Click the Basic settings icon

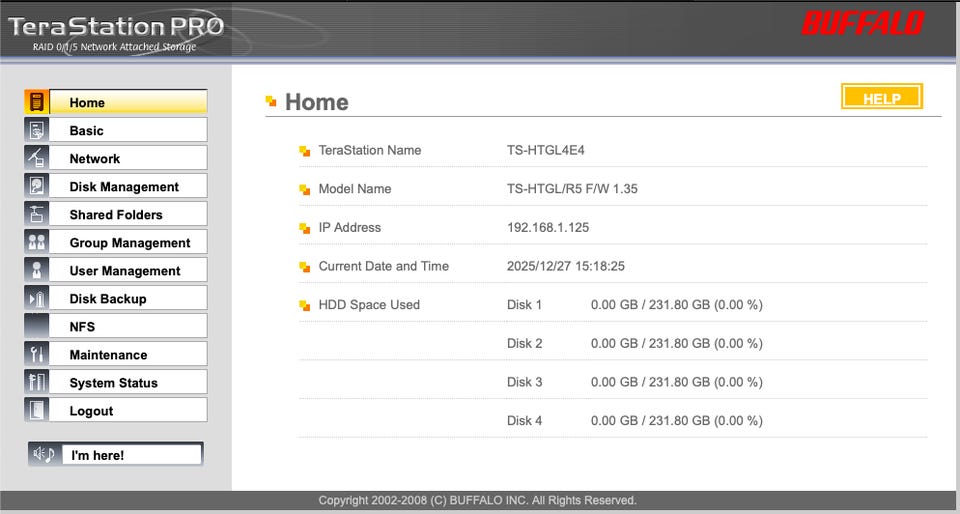[x=36, y=130]
